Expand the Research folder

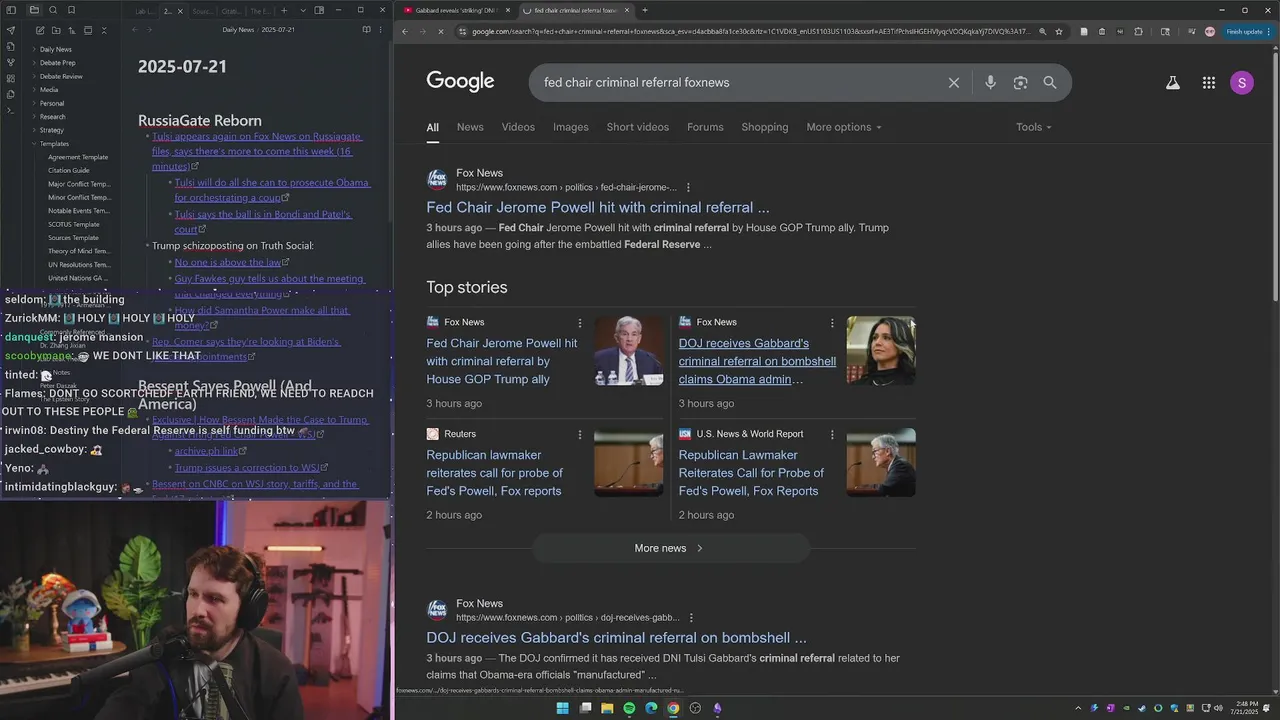click(x=52, y=117)
